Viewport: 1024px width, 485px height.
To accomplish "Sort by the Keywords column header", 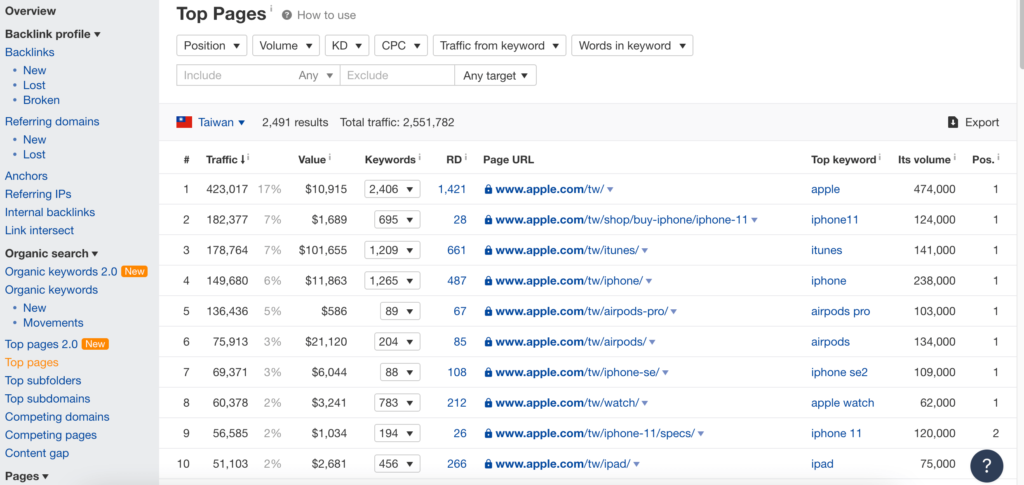I will click(x=390, y=159).
